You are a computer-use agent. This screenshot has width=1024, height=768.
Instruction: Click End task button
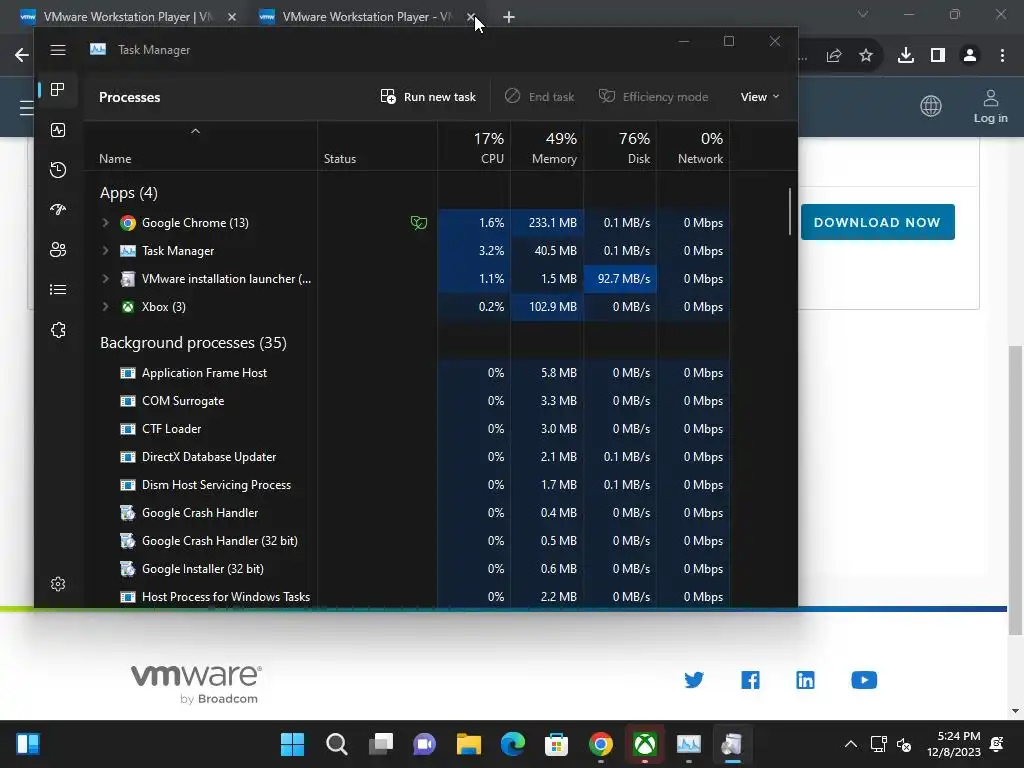(x=539, y=97)
